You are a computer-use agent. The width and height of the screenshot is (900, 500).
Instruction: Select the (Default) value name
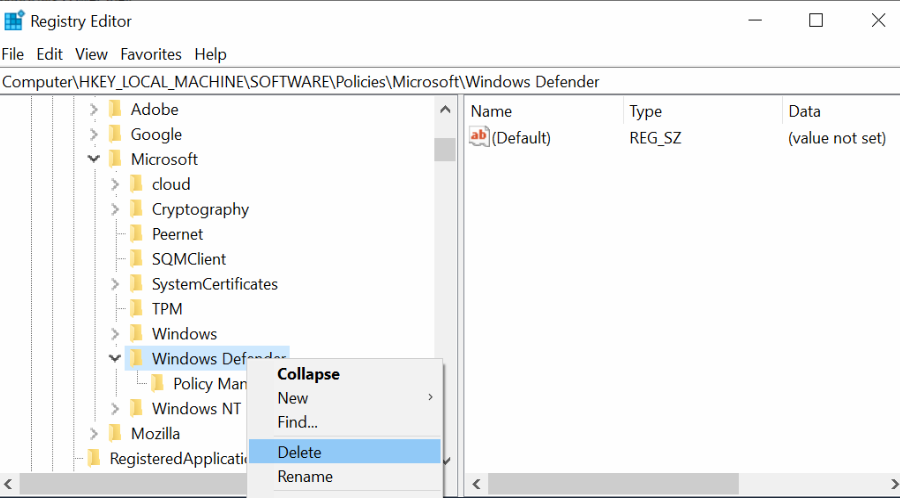(x=521, y=138)
